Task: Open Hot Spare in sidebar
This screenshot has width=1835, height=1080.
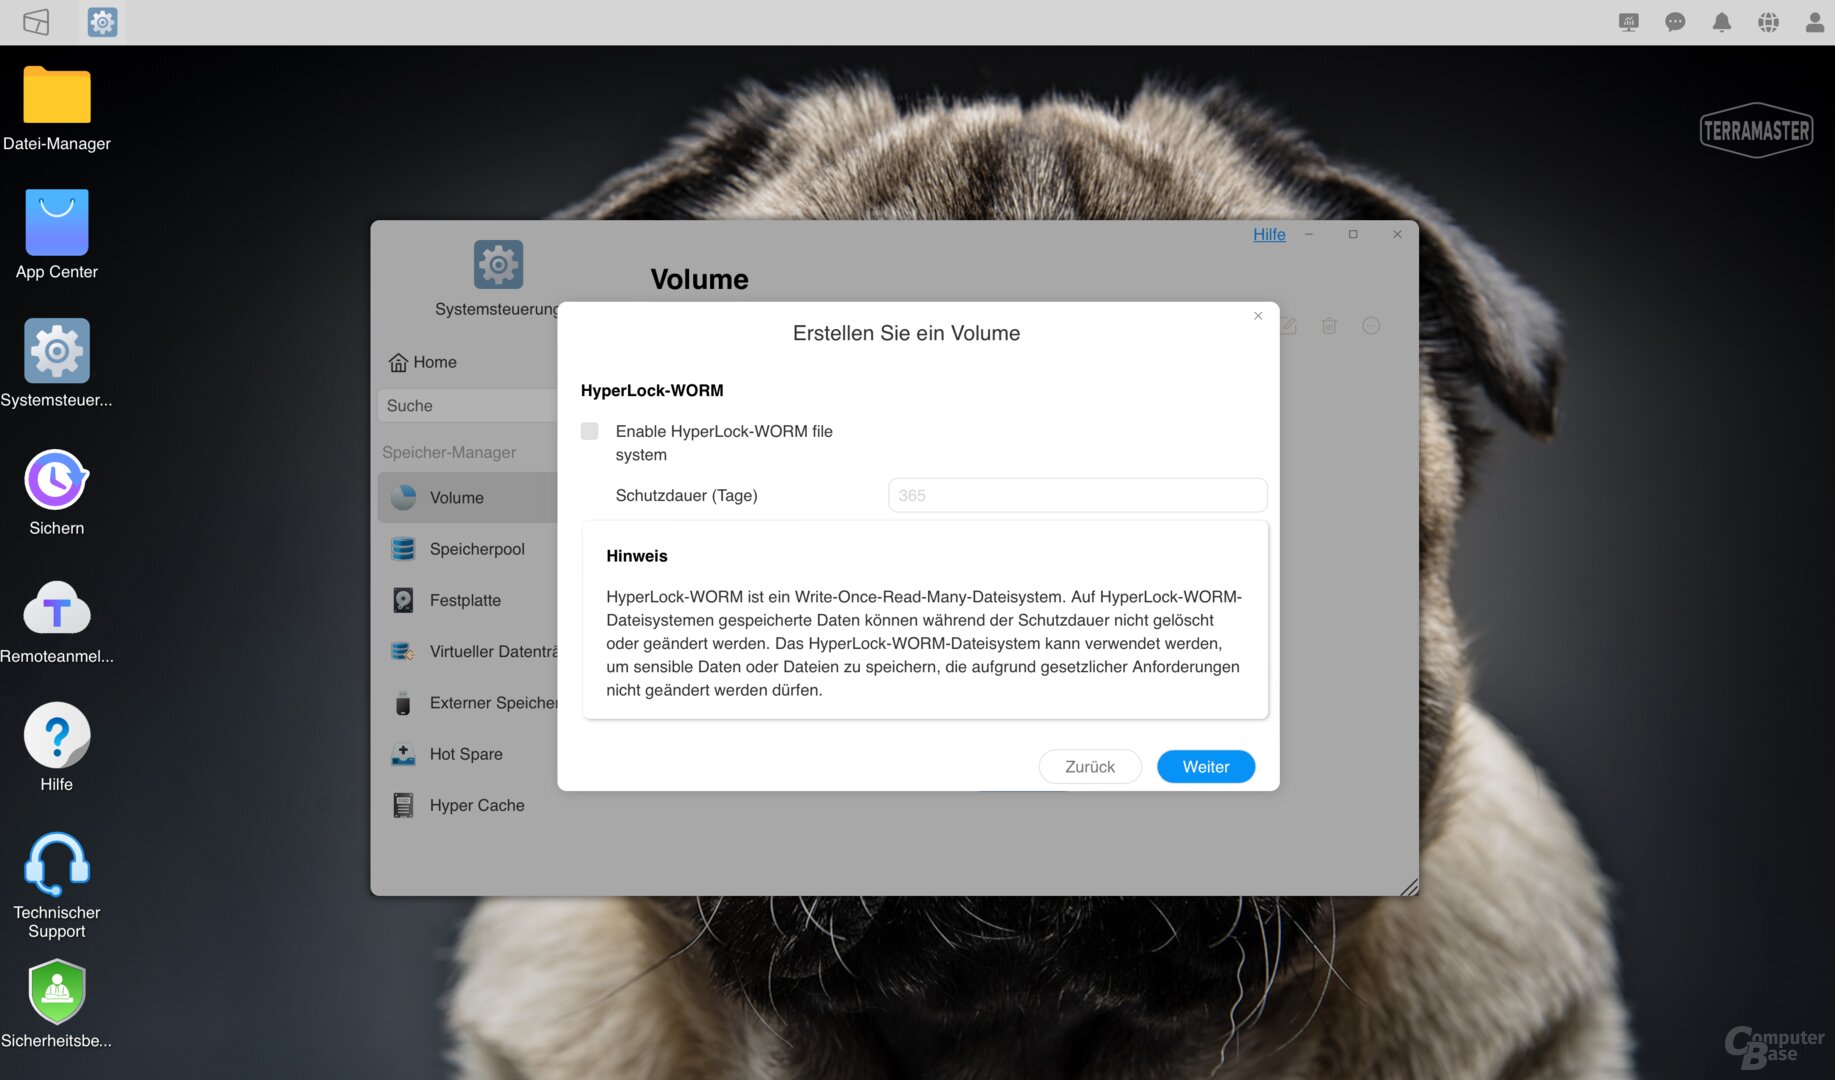Action: [x=466, y=754]
